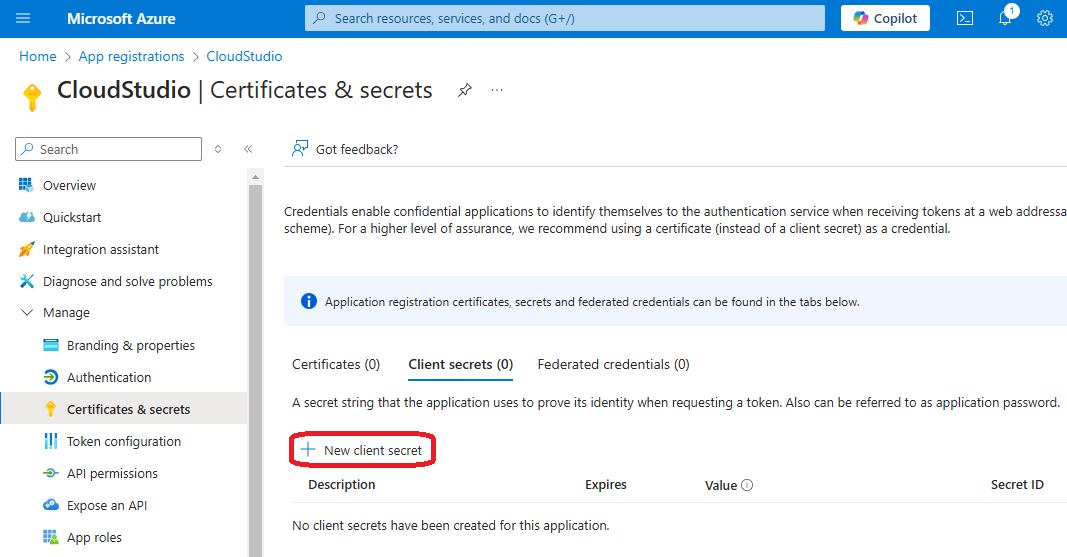Click the Got feedback icon

click(299, 149)
